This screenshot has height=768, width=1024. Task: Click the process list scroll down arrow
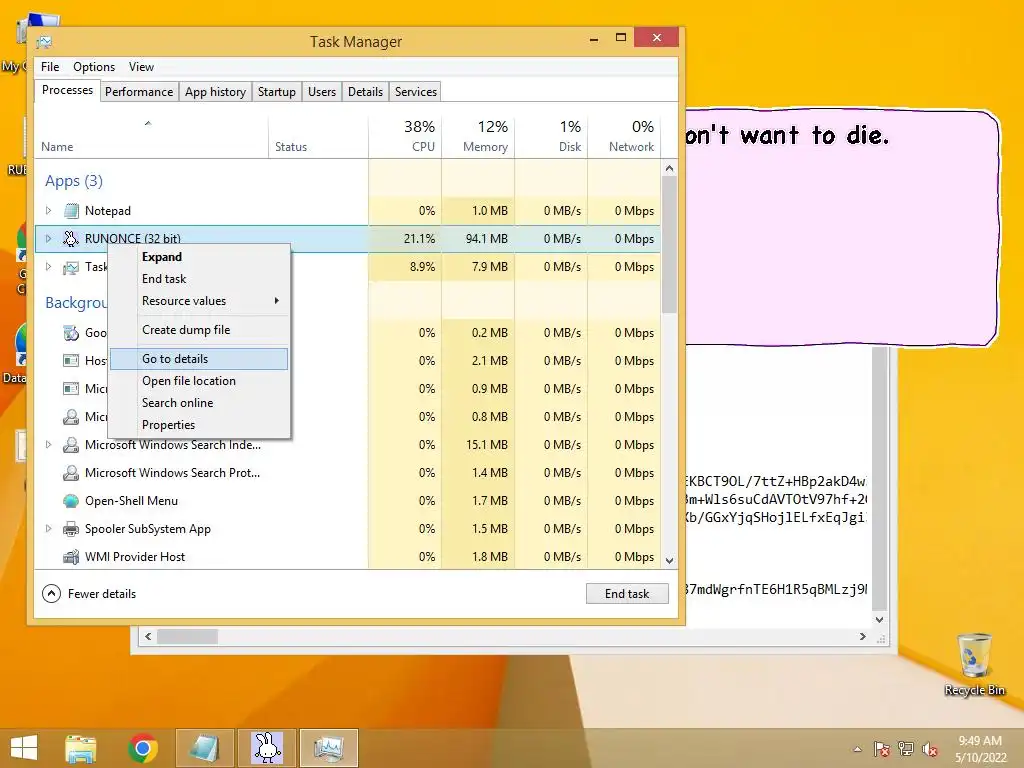(669, 560)
